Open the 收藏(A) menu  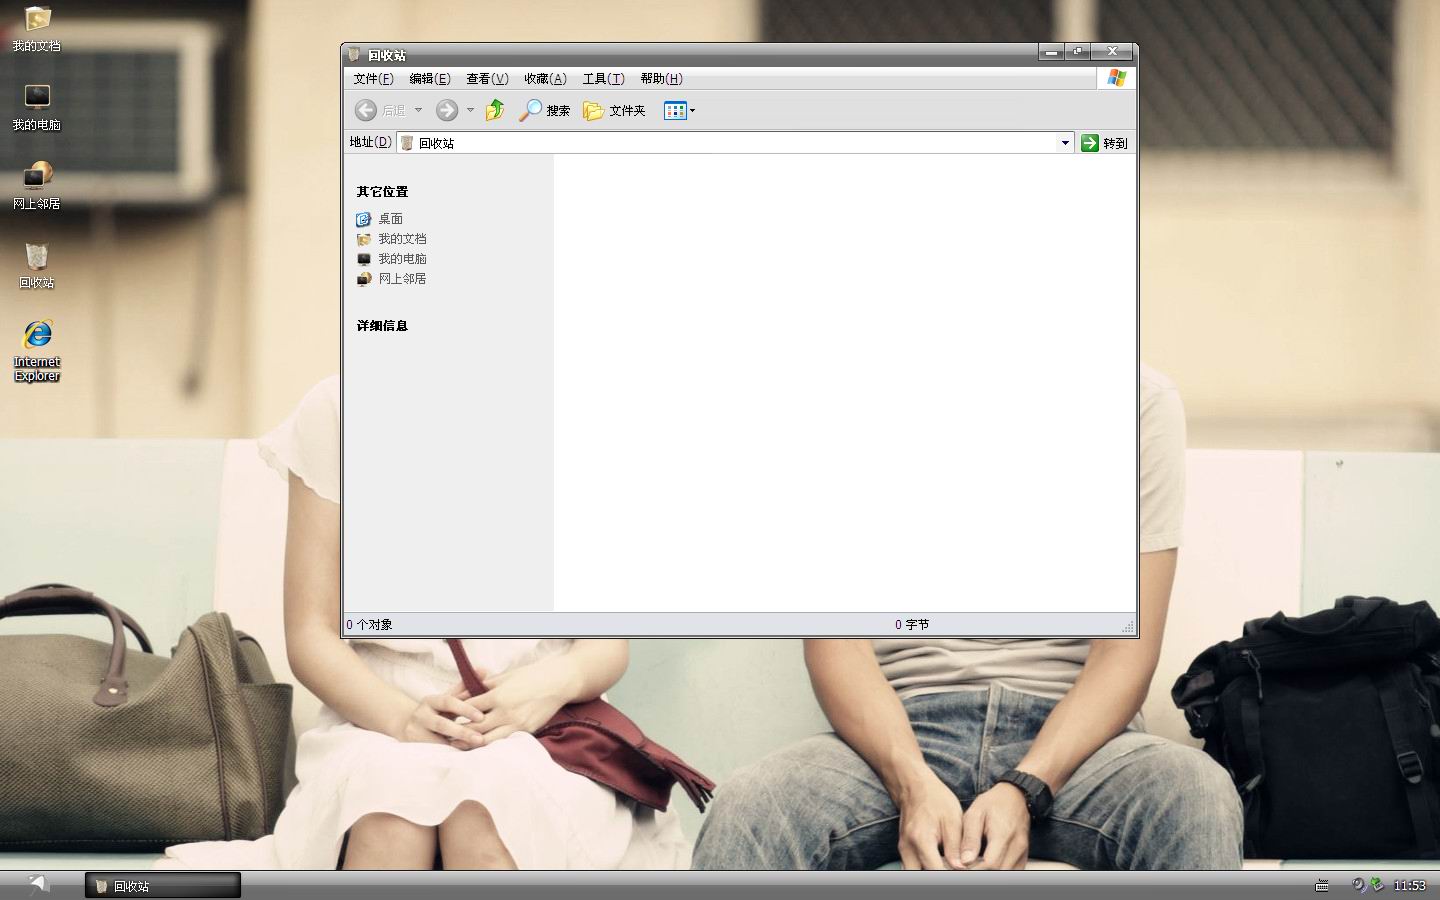pyautogui.click(x=545, y=79)
